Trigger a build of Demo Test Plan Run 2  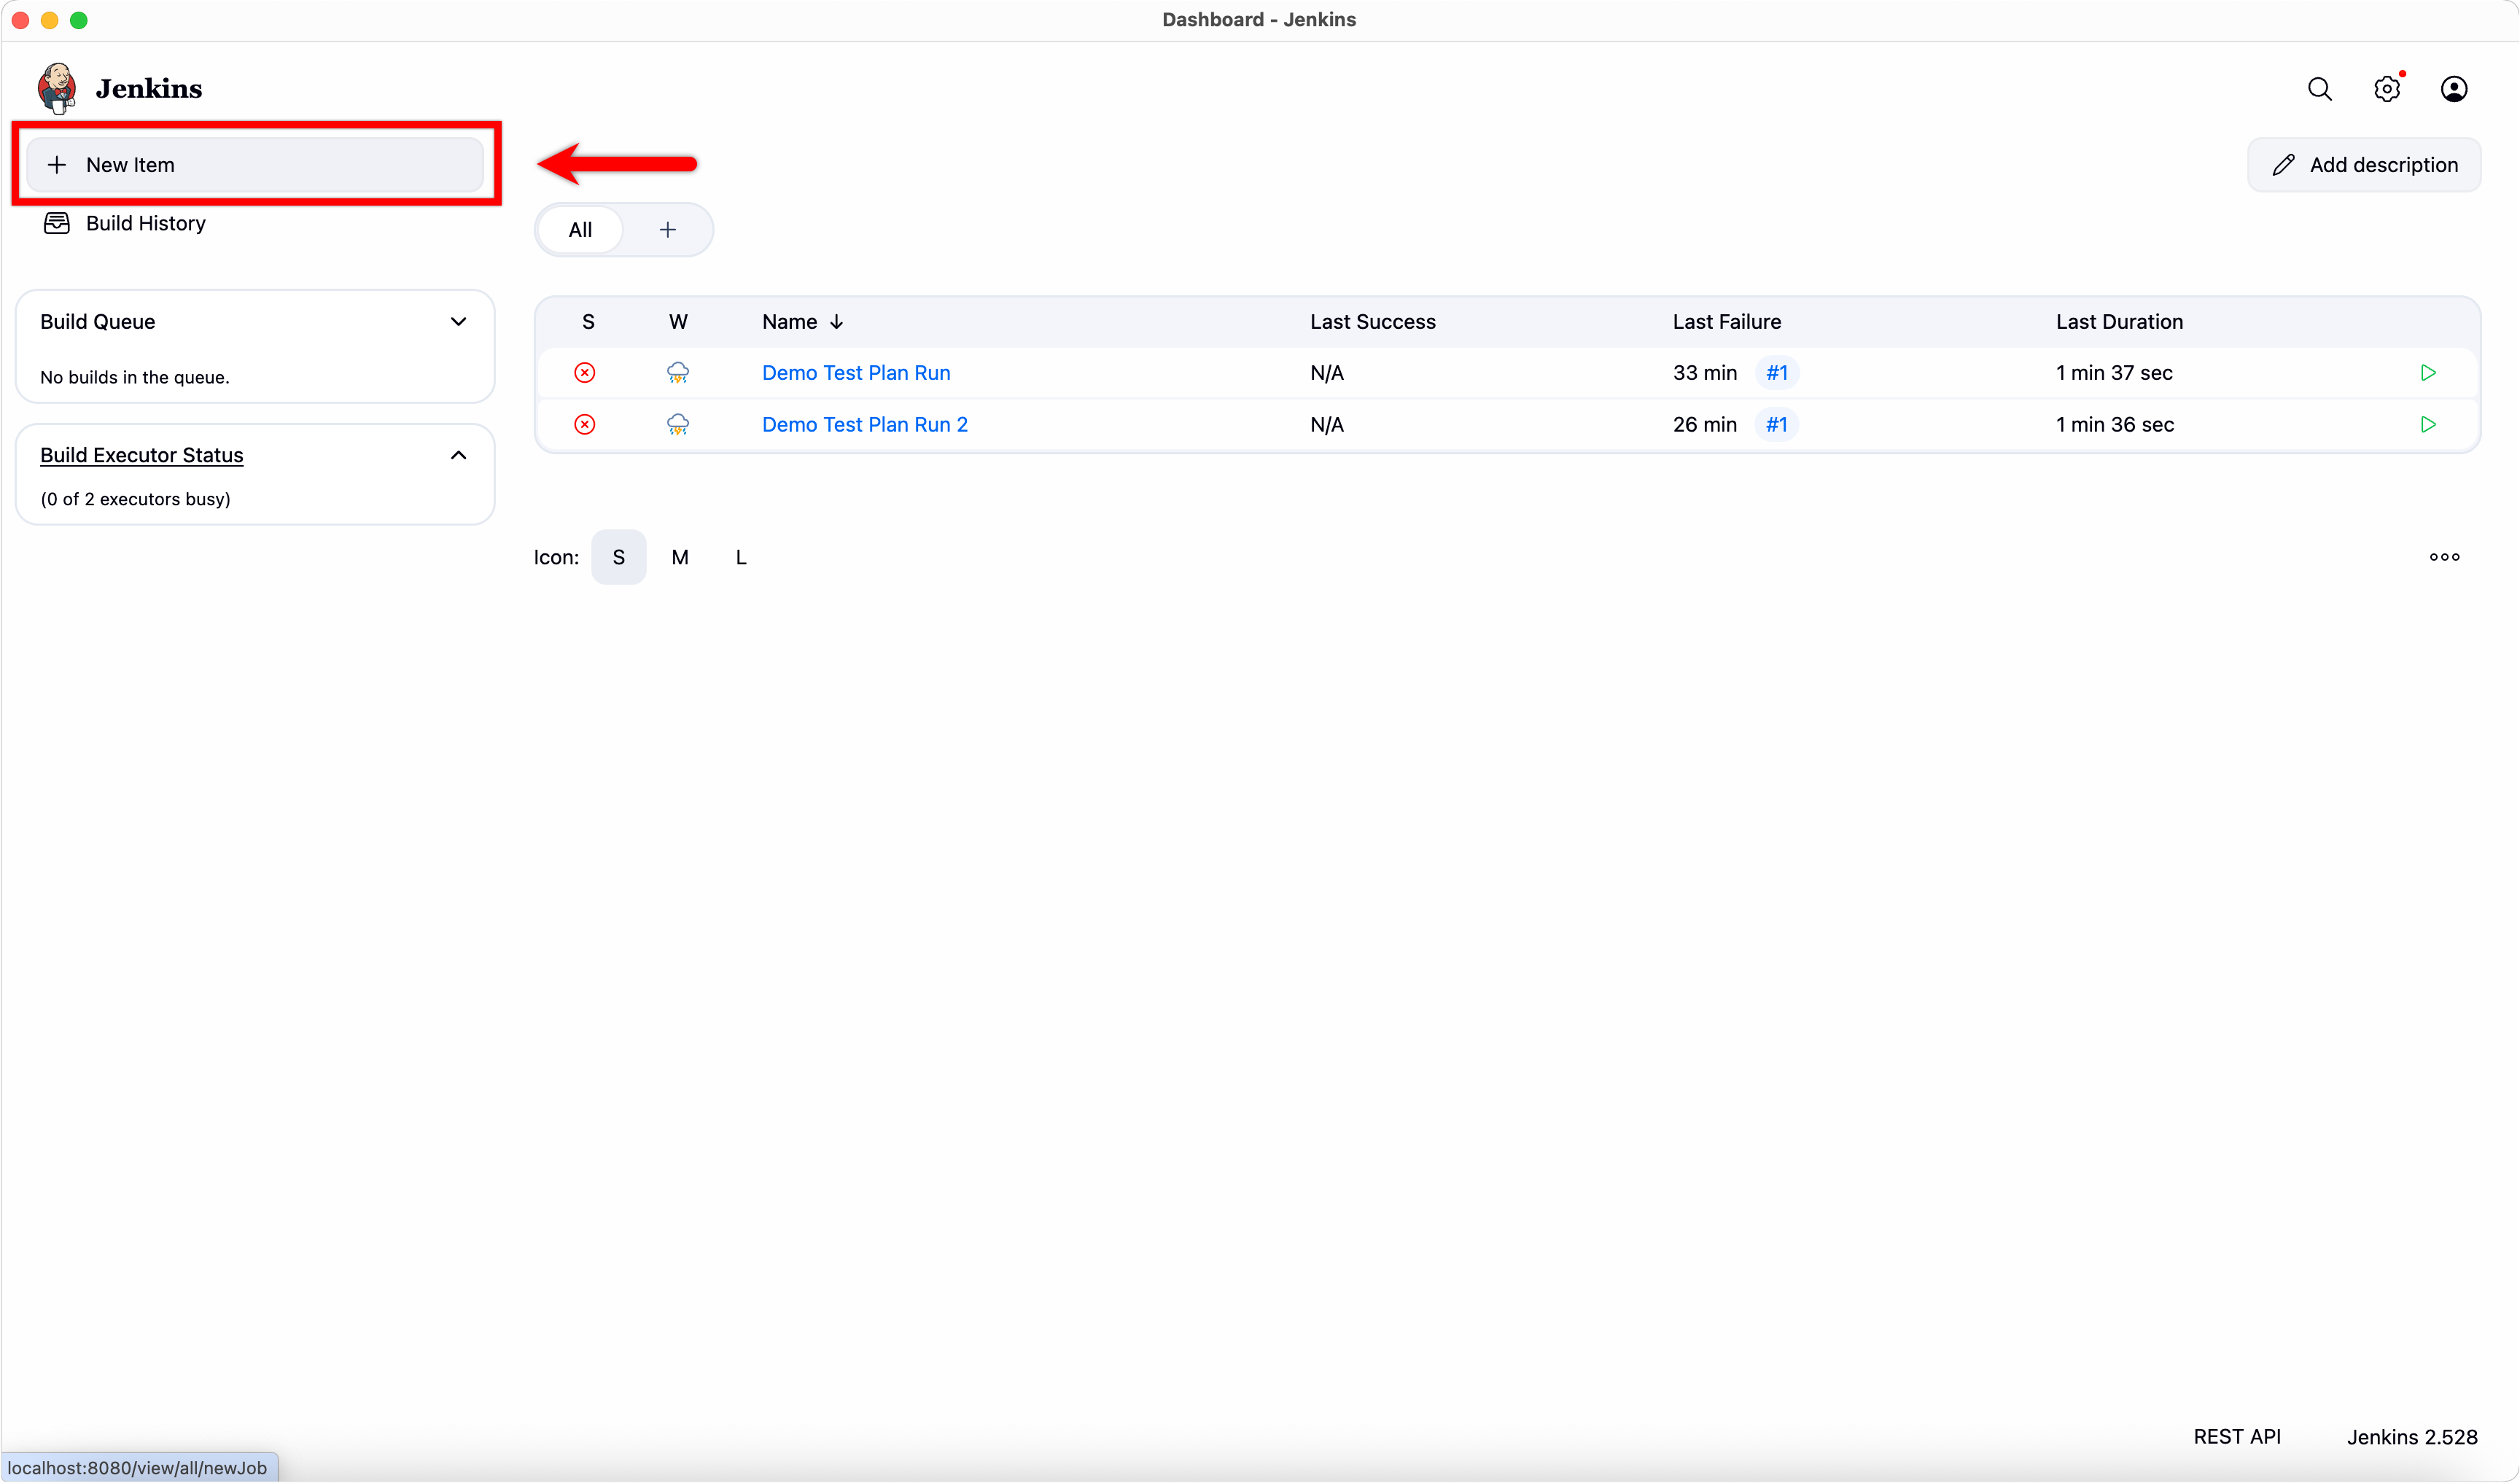pyautogui.click(x=2428, y=424)
